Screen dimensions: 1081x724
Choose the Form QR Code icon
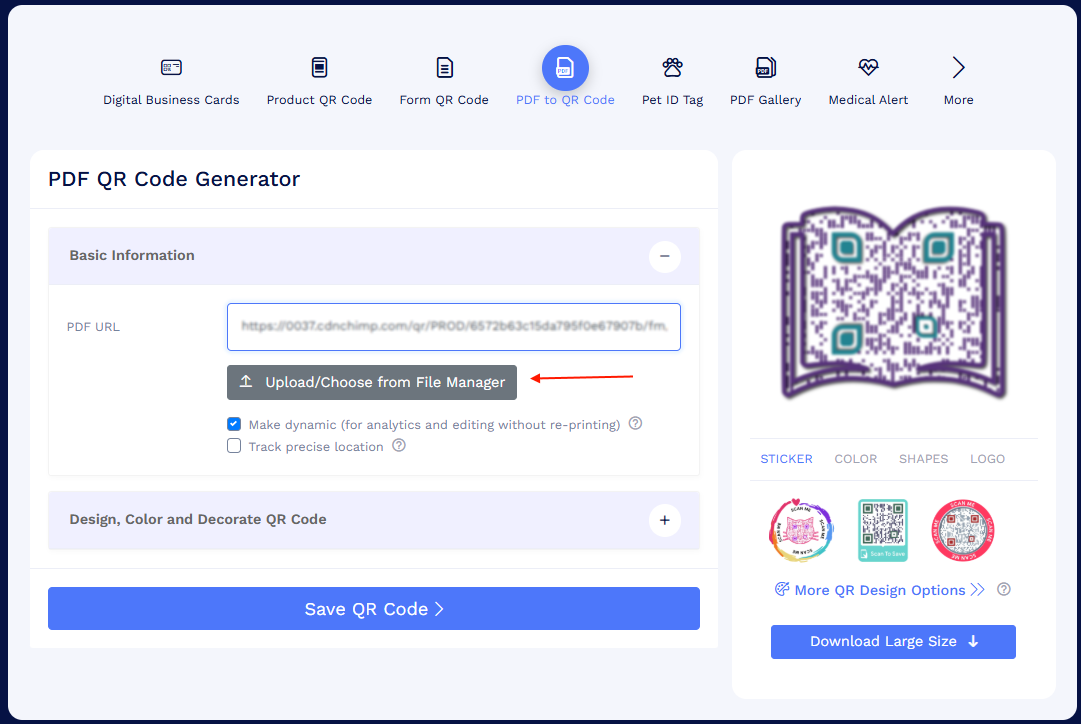445,68
